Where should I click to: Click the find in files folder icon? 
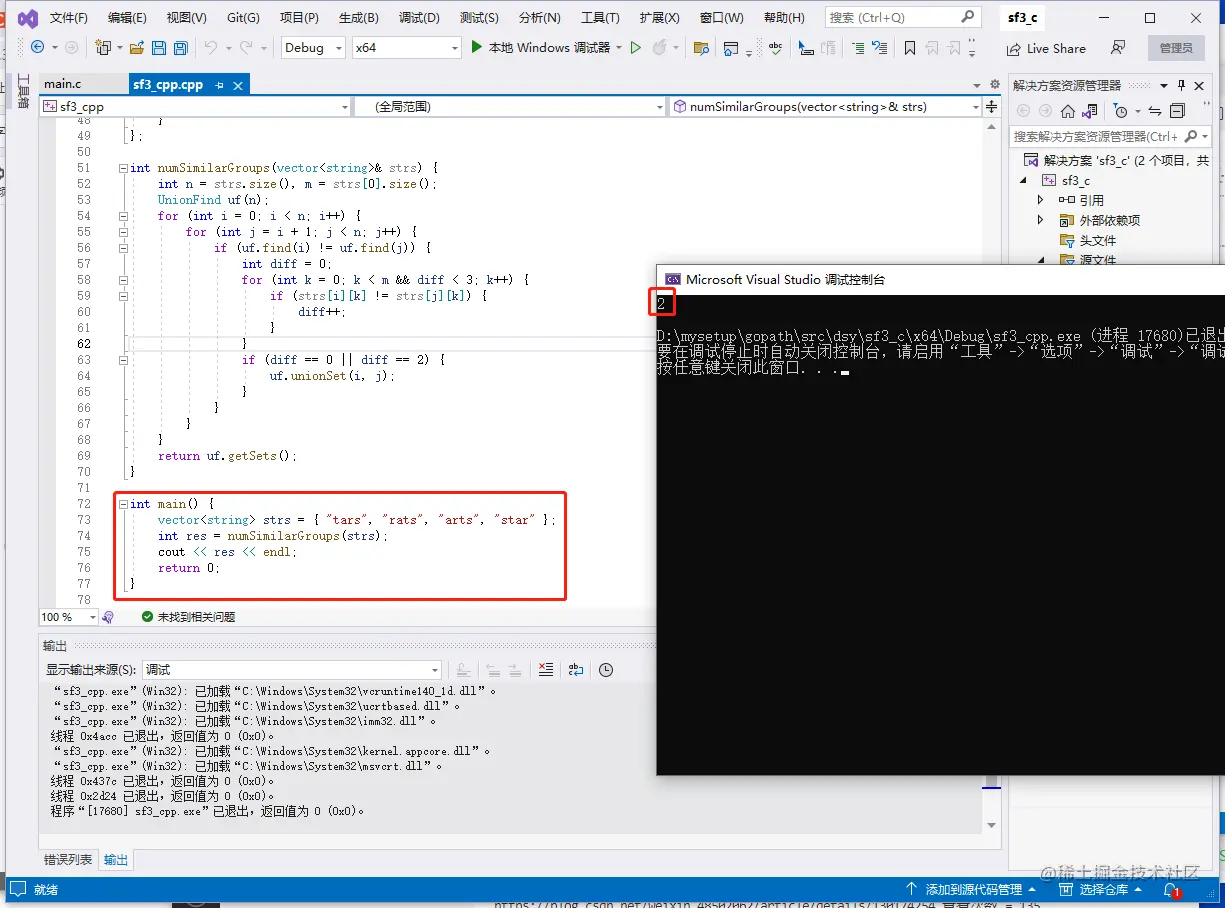[701, 48]
